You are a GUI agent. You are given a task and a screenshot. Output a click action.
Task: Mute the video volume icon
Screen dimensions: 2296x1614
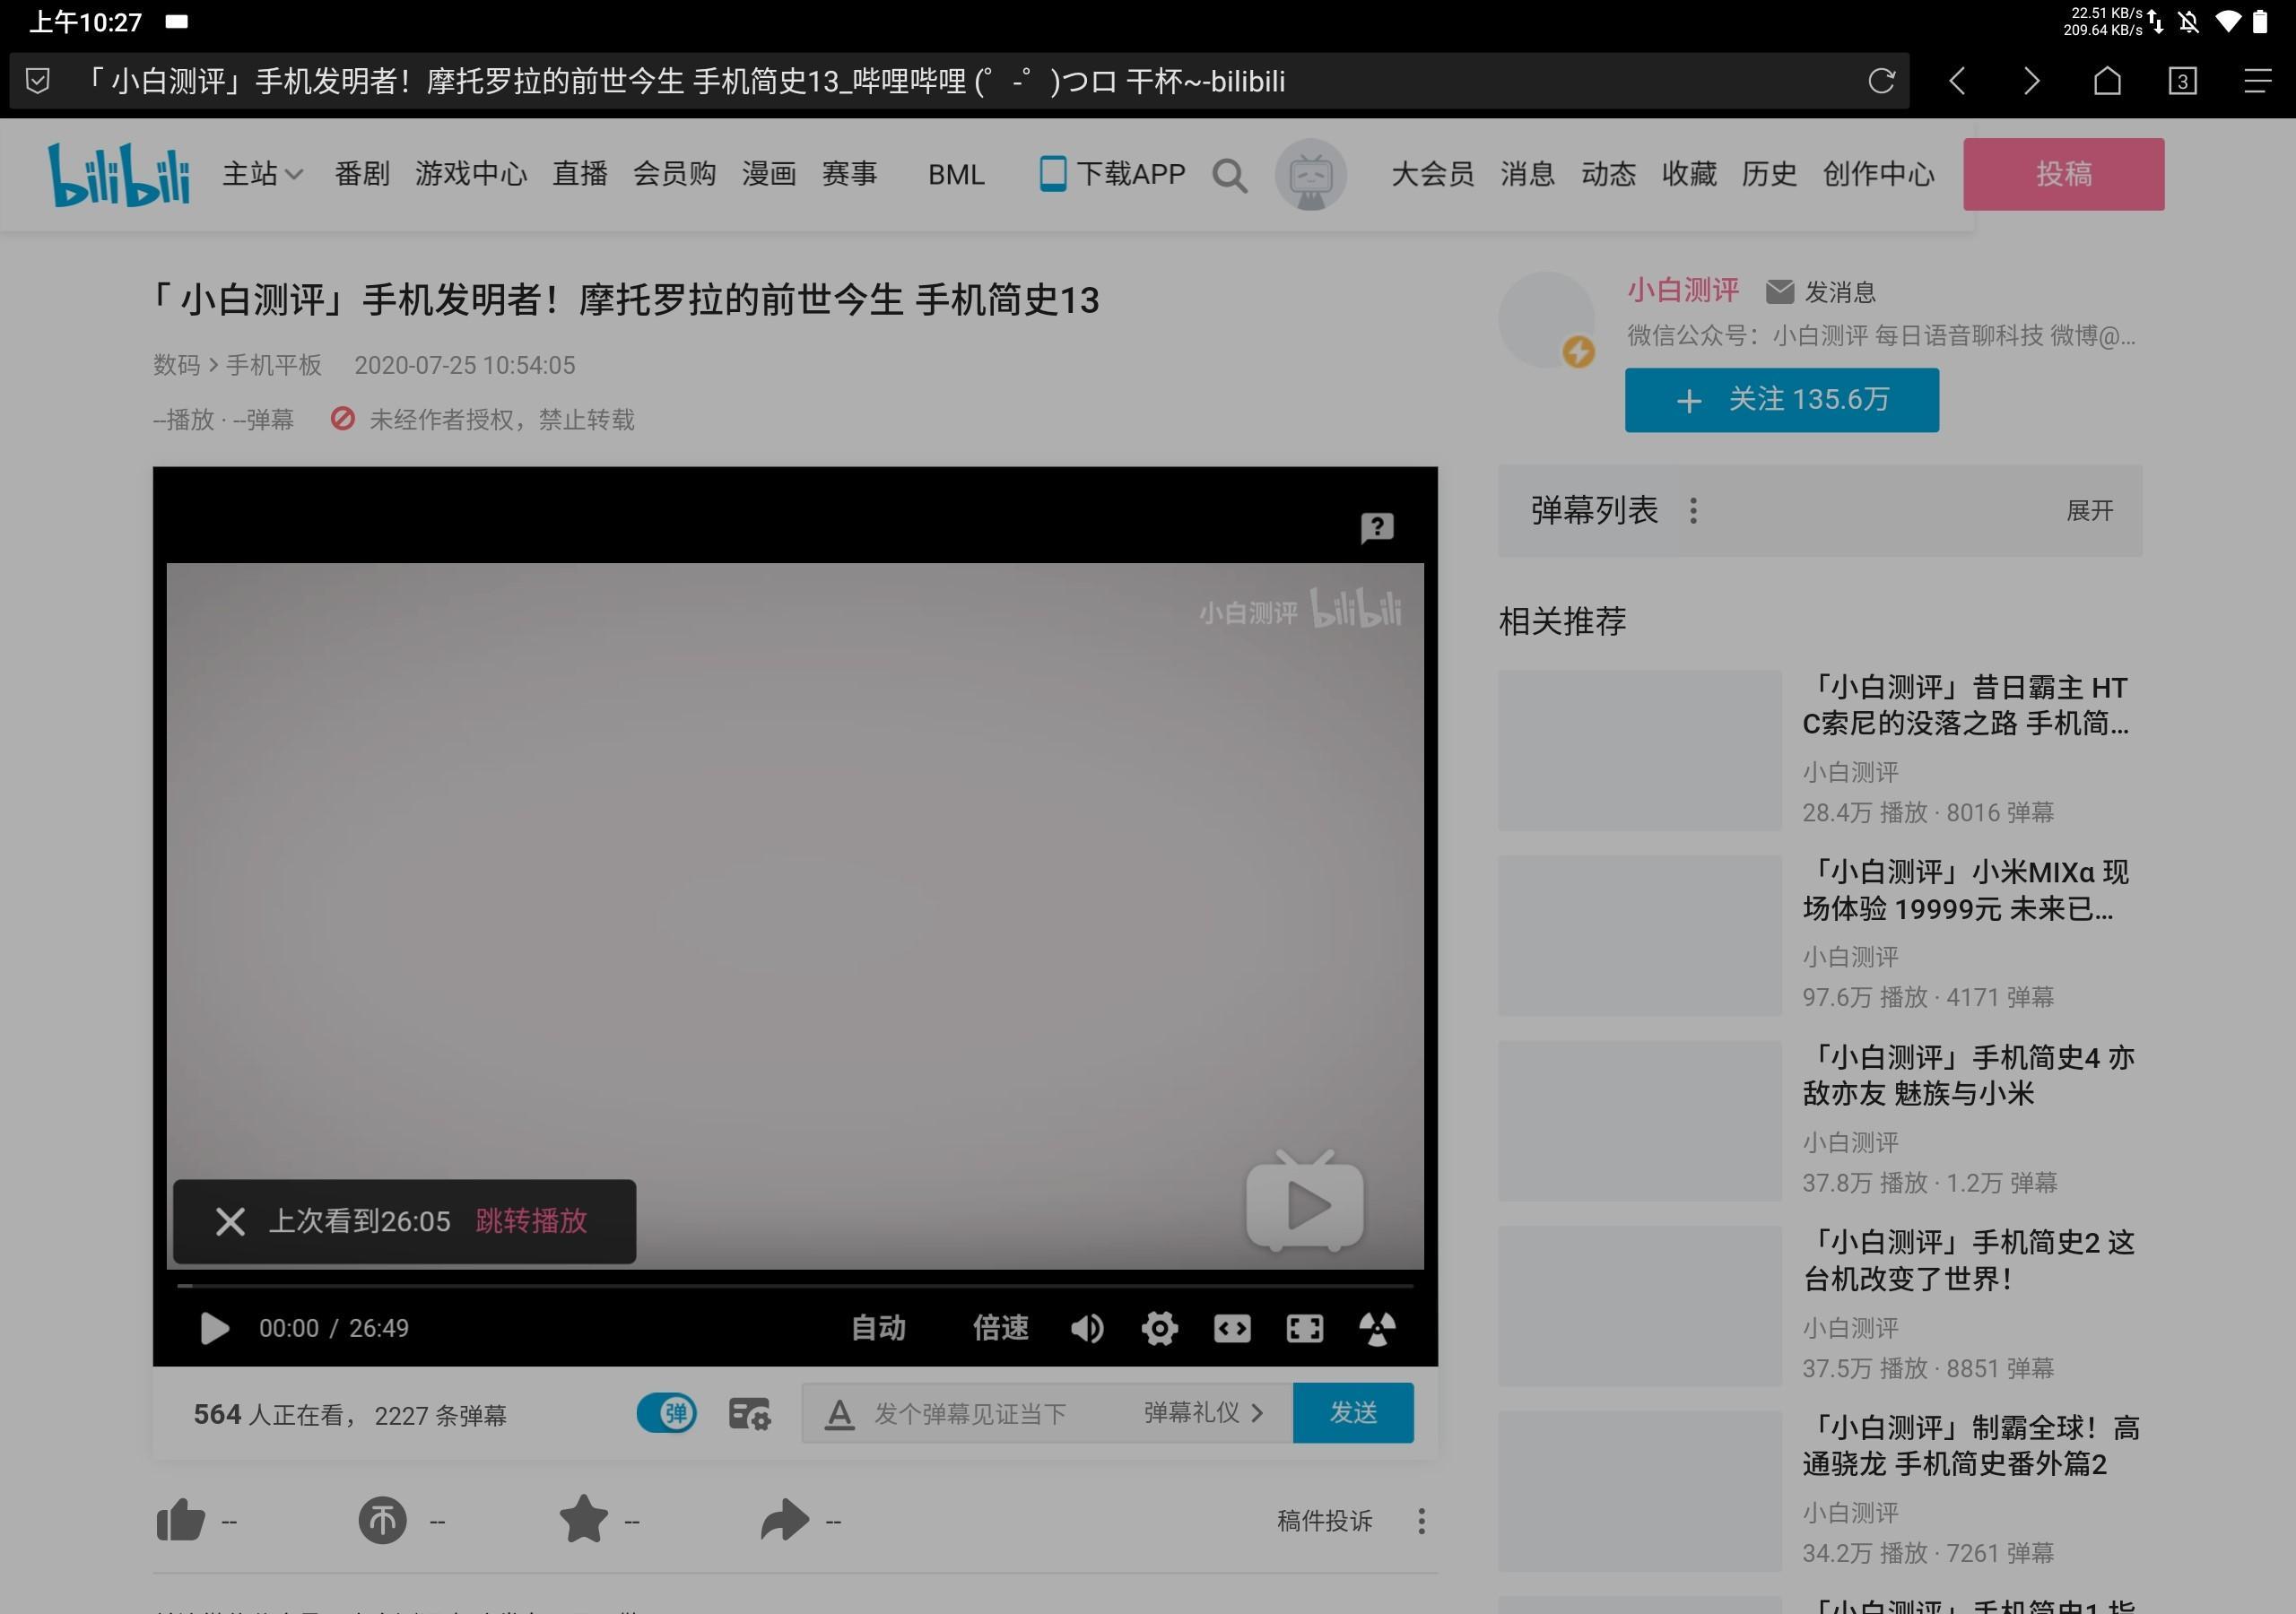click(x=1086, y=1328)
